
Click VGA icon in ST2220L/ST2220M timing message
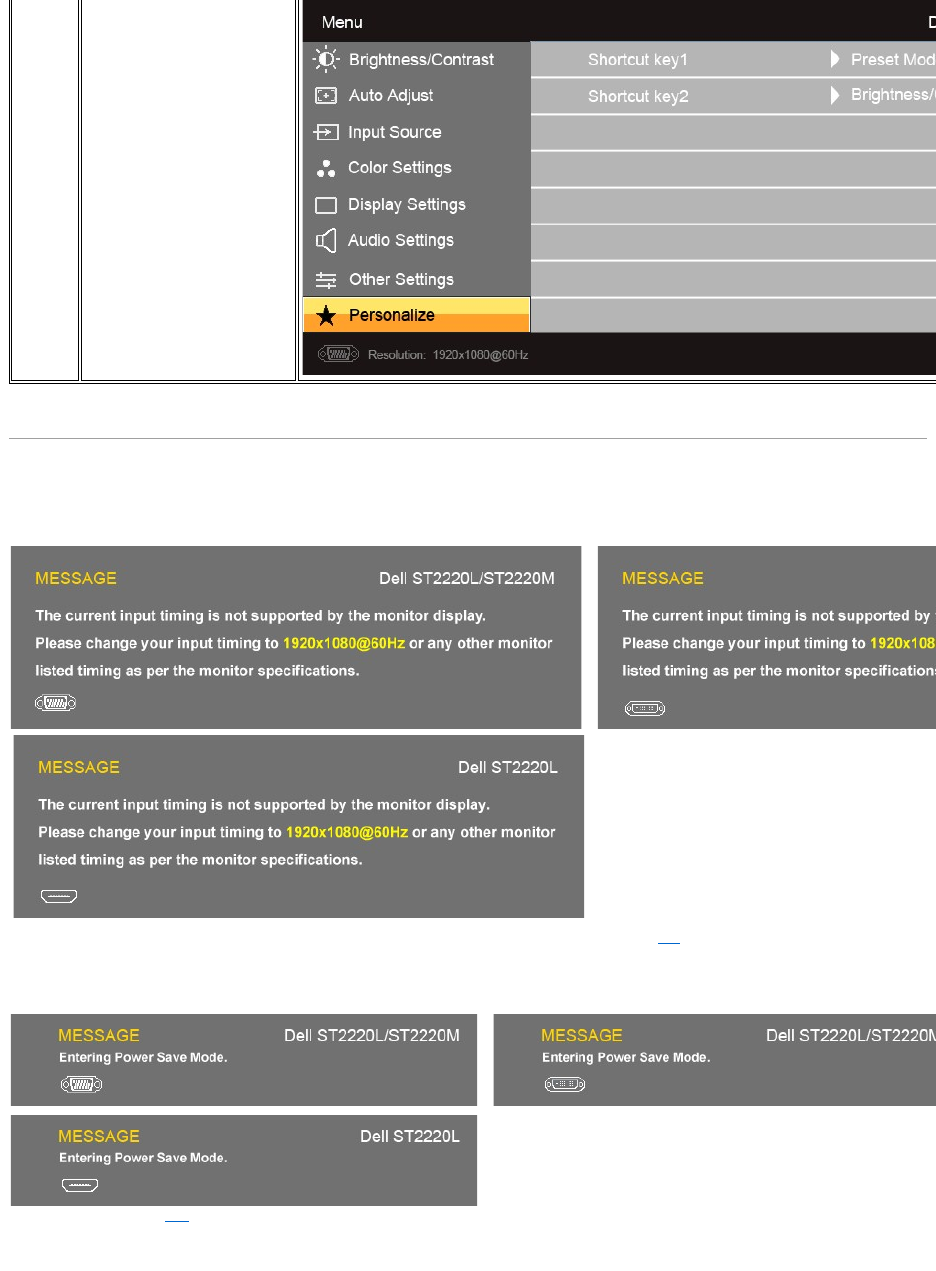click(x=56, y=703)
